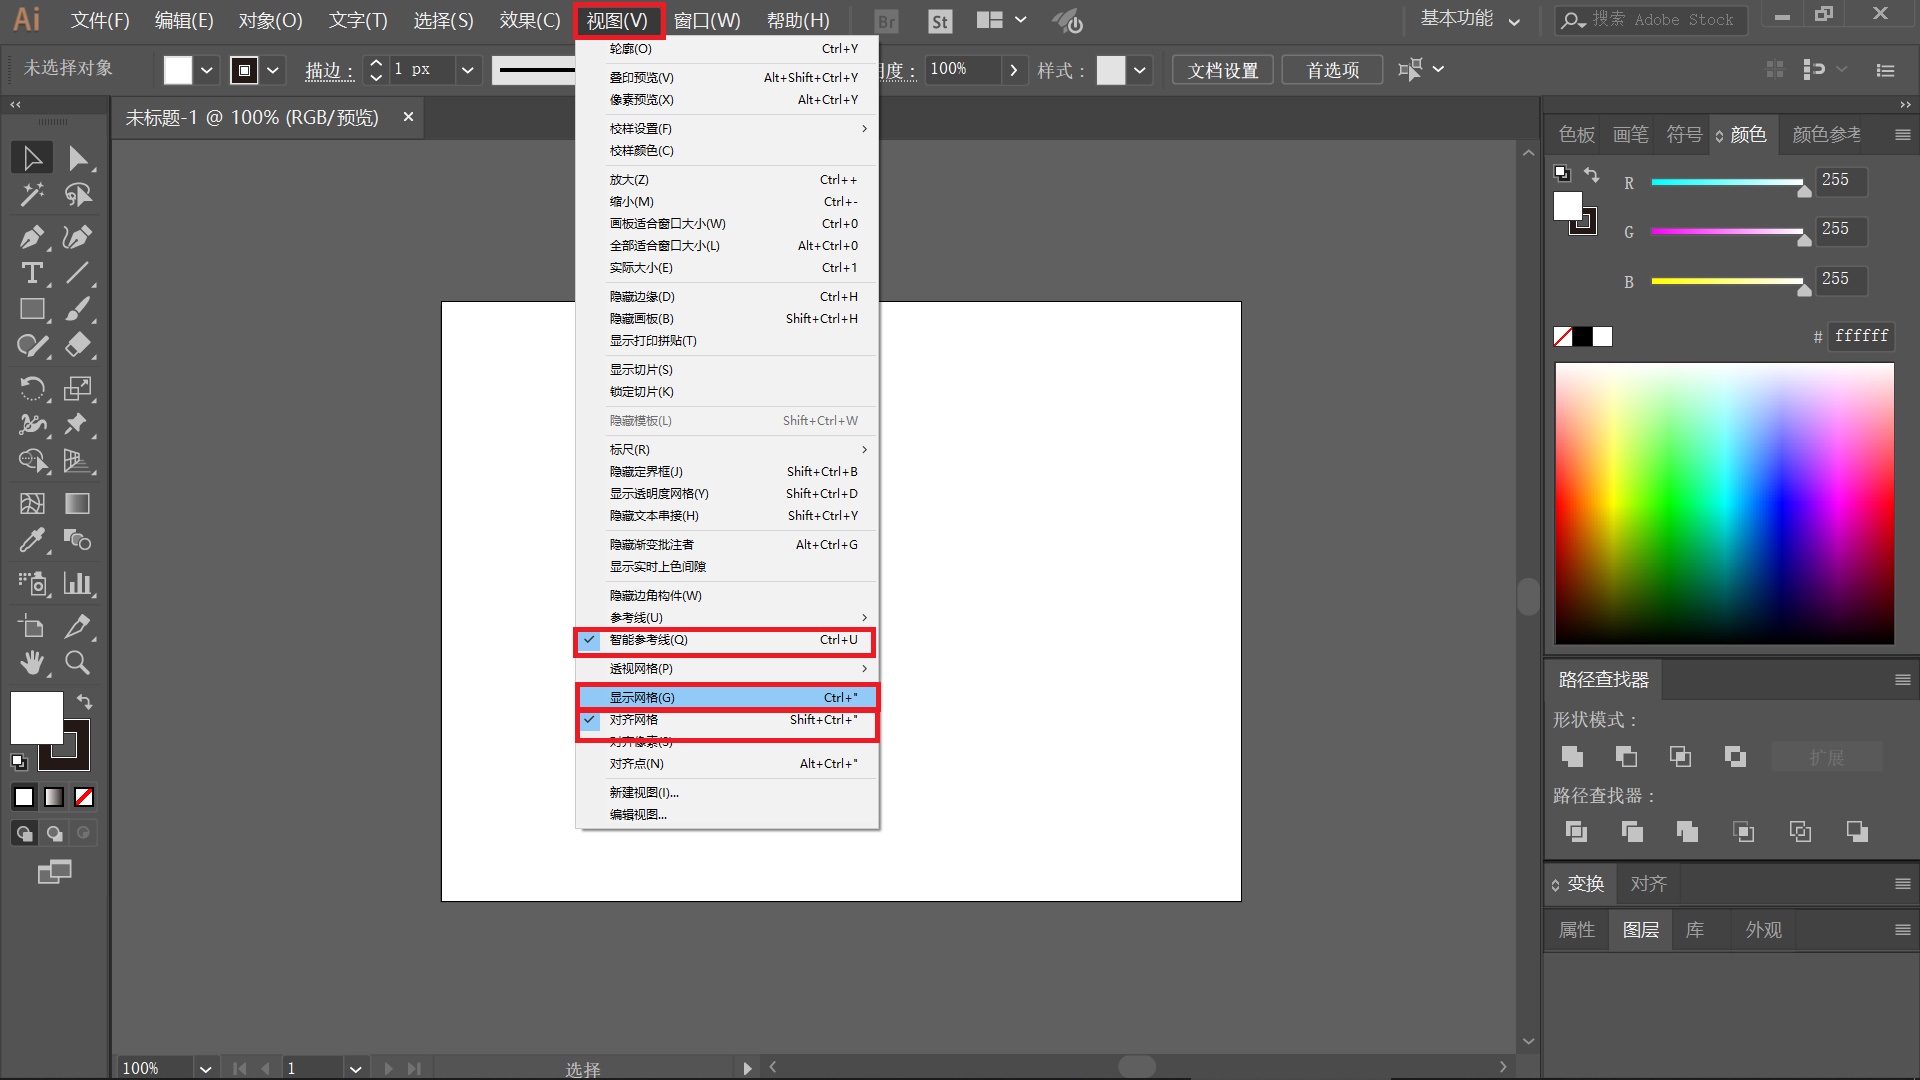Select the Hand tool

click(x=31, y=663)
